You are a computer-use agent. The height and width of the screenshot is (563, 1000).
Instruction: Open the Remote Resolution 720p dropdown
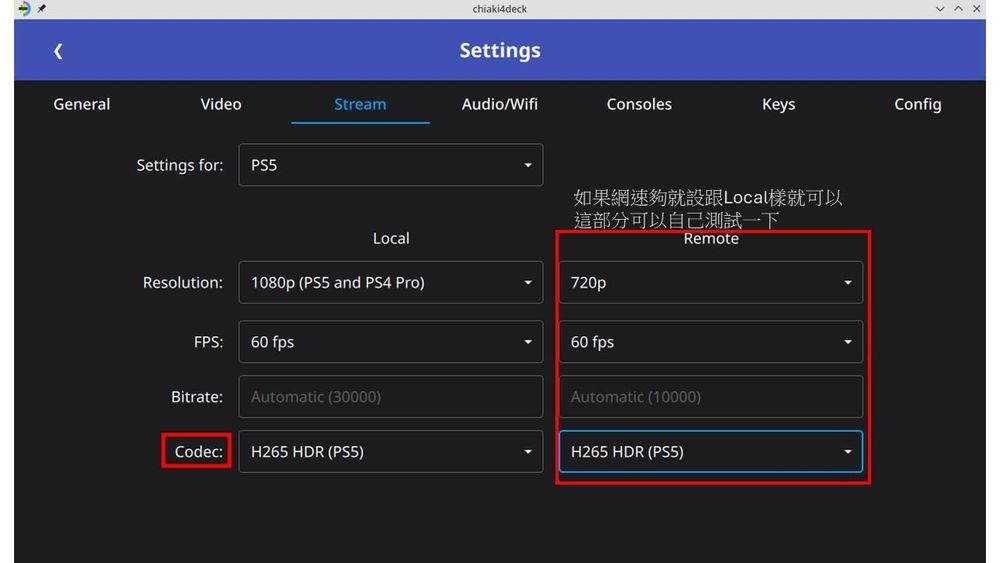click(710, 283)
